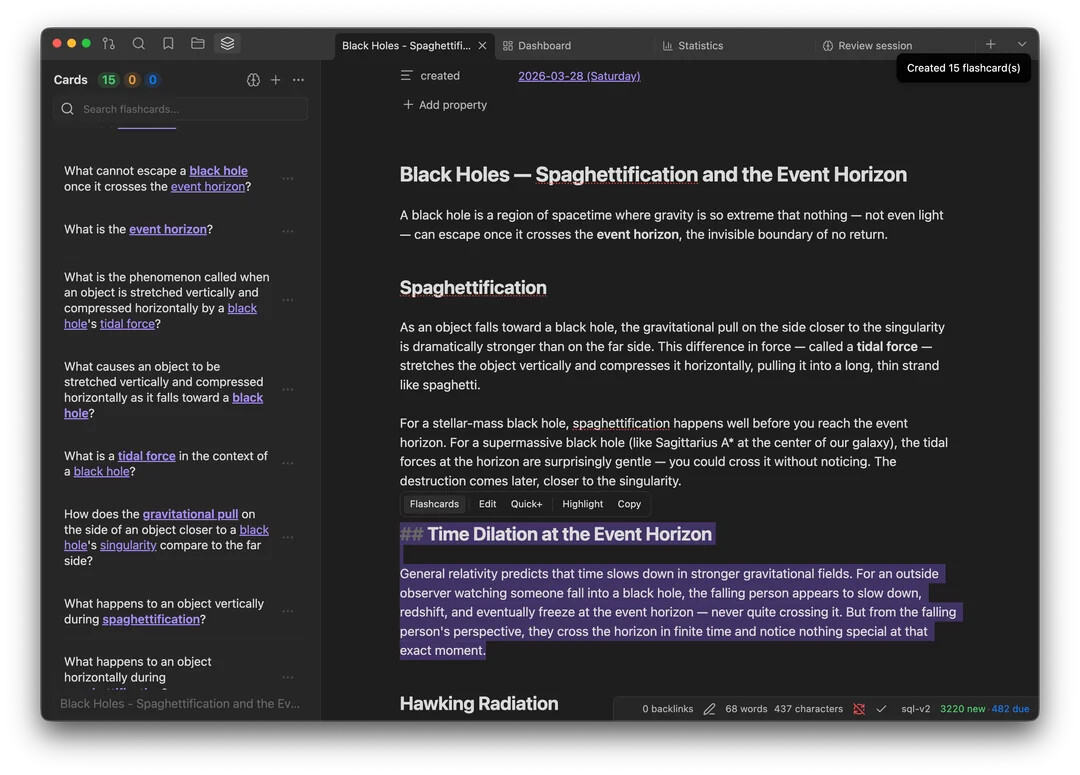Screen dimensions: 1080x775
Task: Toggle the blue 0 cards filter badge
Action: coord(152,80)
